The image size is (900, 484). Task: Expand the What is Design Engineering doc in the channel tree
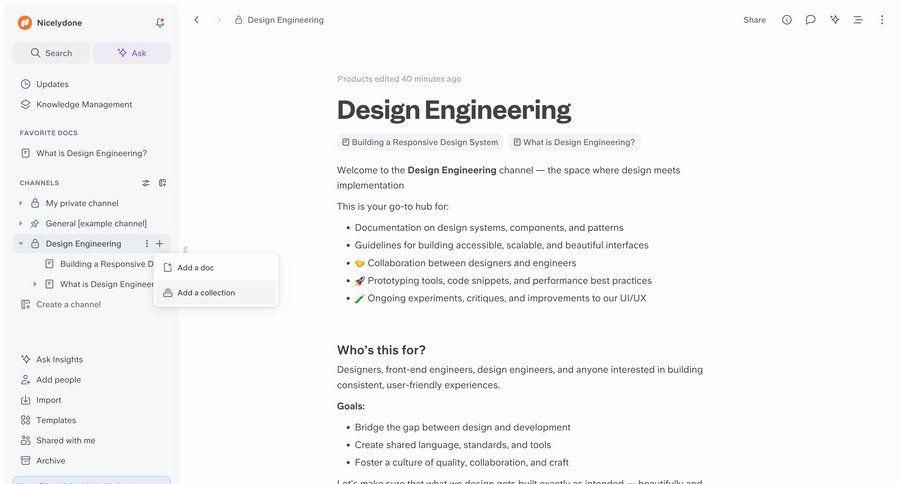click(x=35, y=284)
